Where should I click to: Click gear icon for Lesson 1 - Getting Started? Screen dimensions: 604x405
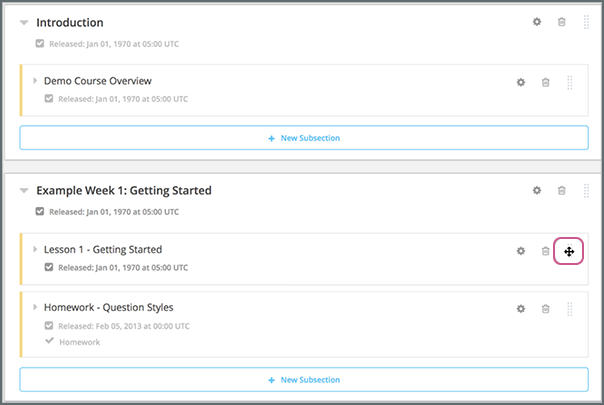point(520,251)
